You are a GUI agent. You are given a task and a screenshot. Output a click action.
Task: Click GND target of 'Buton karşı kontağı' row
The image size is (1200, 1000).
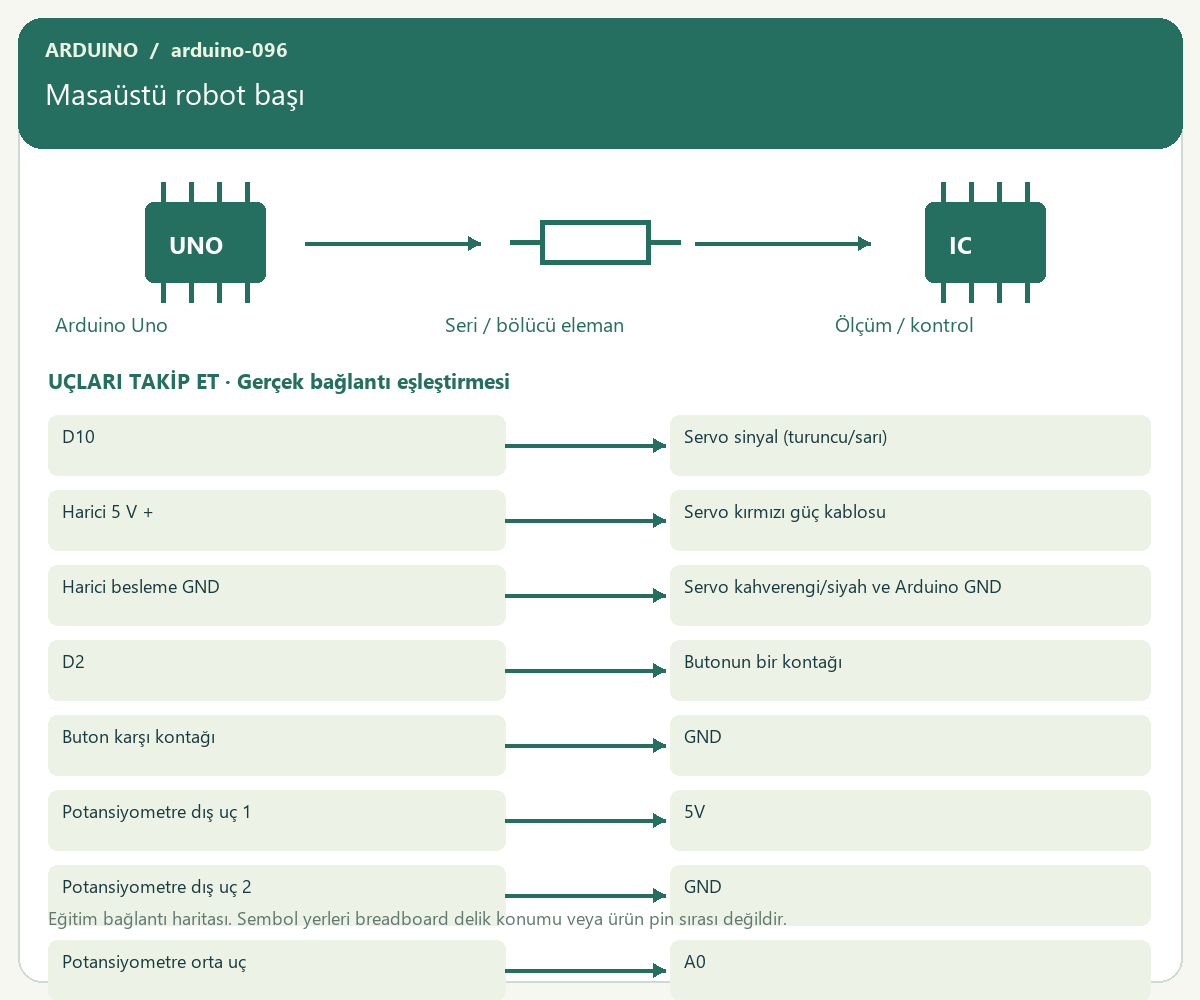[910, 745]
